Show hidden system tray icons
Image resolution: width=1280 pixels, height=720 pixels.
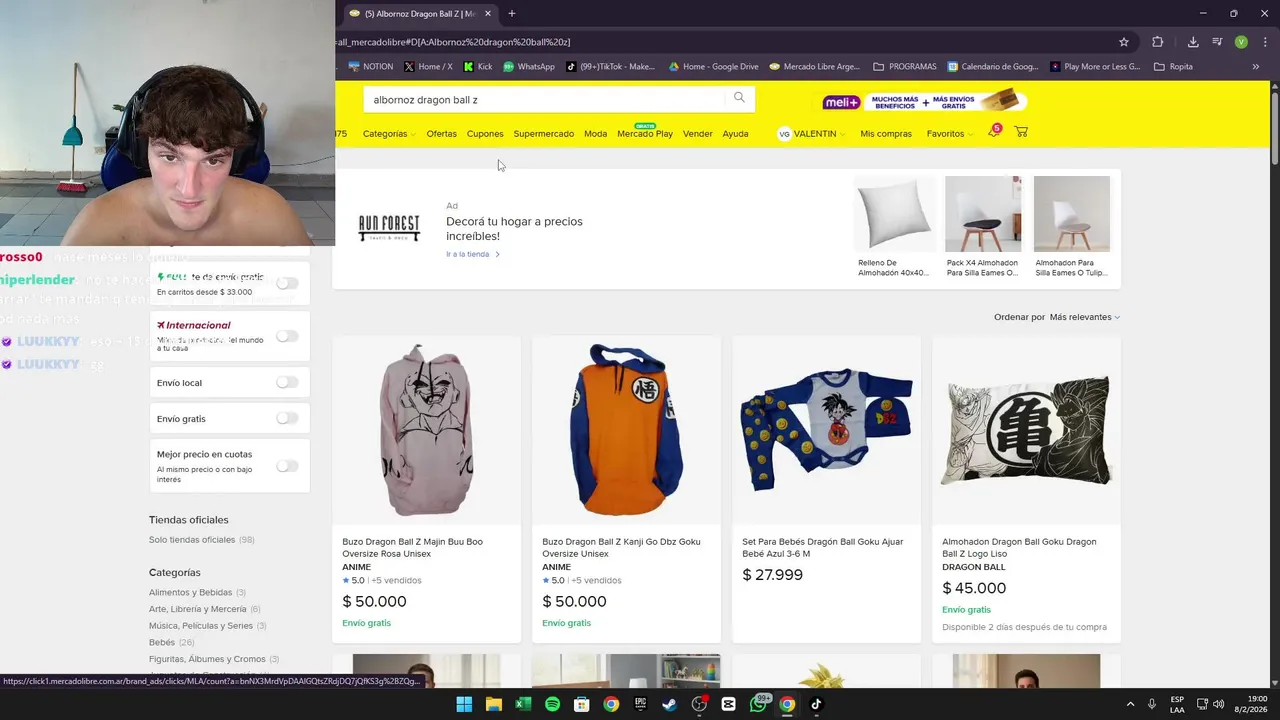coord(1130,704)
